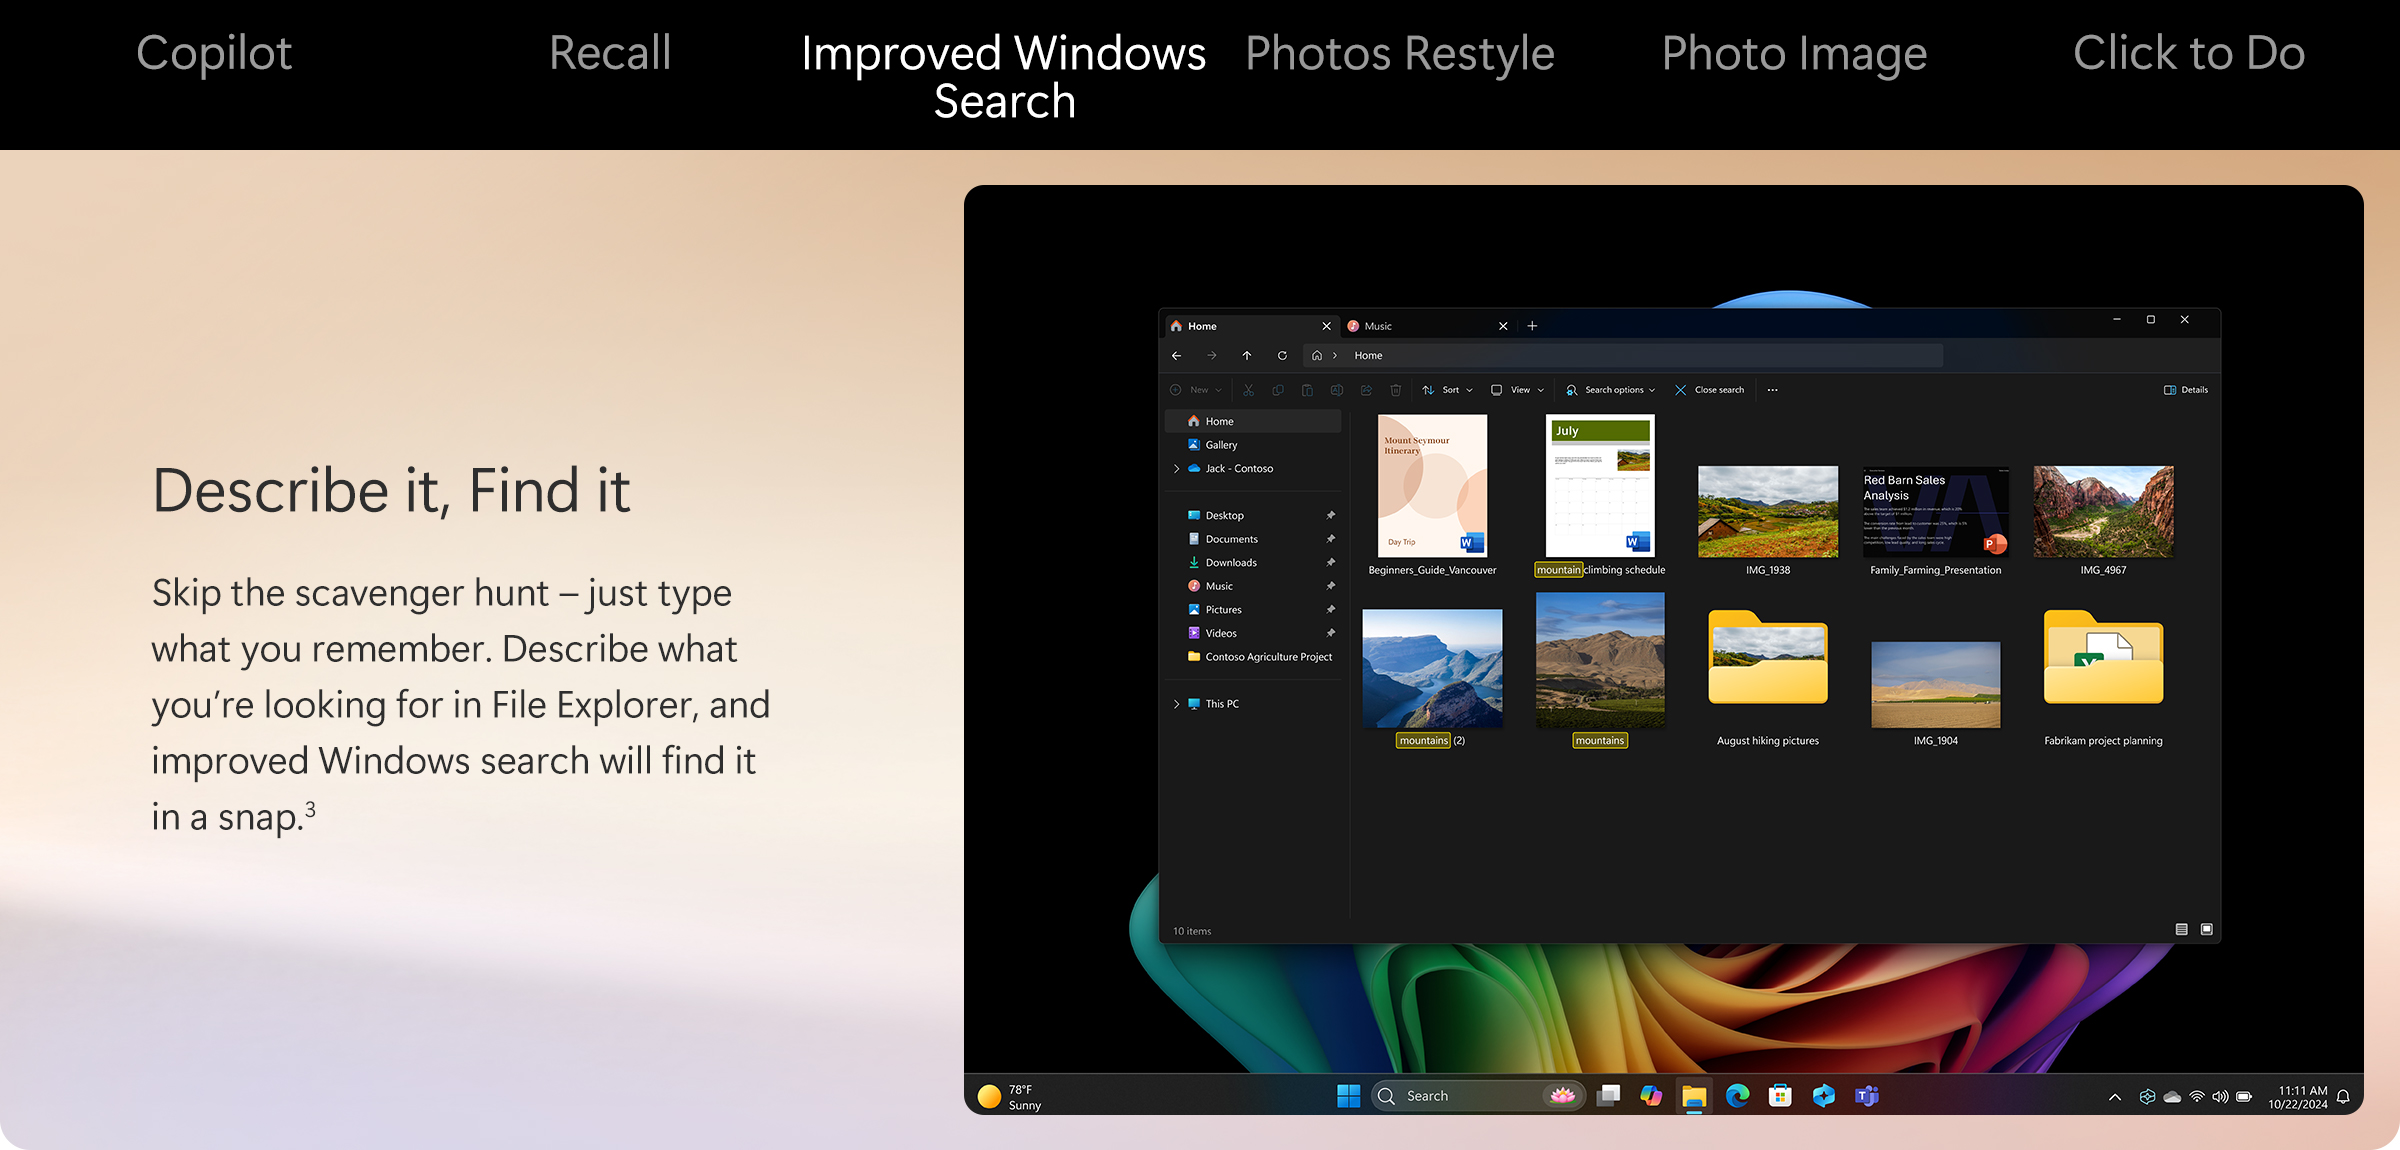Click the Home address bar field
Viewport: 2400px width, 1150px height.
coord(1623,356)
